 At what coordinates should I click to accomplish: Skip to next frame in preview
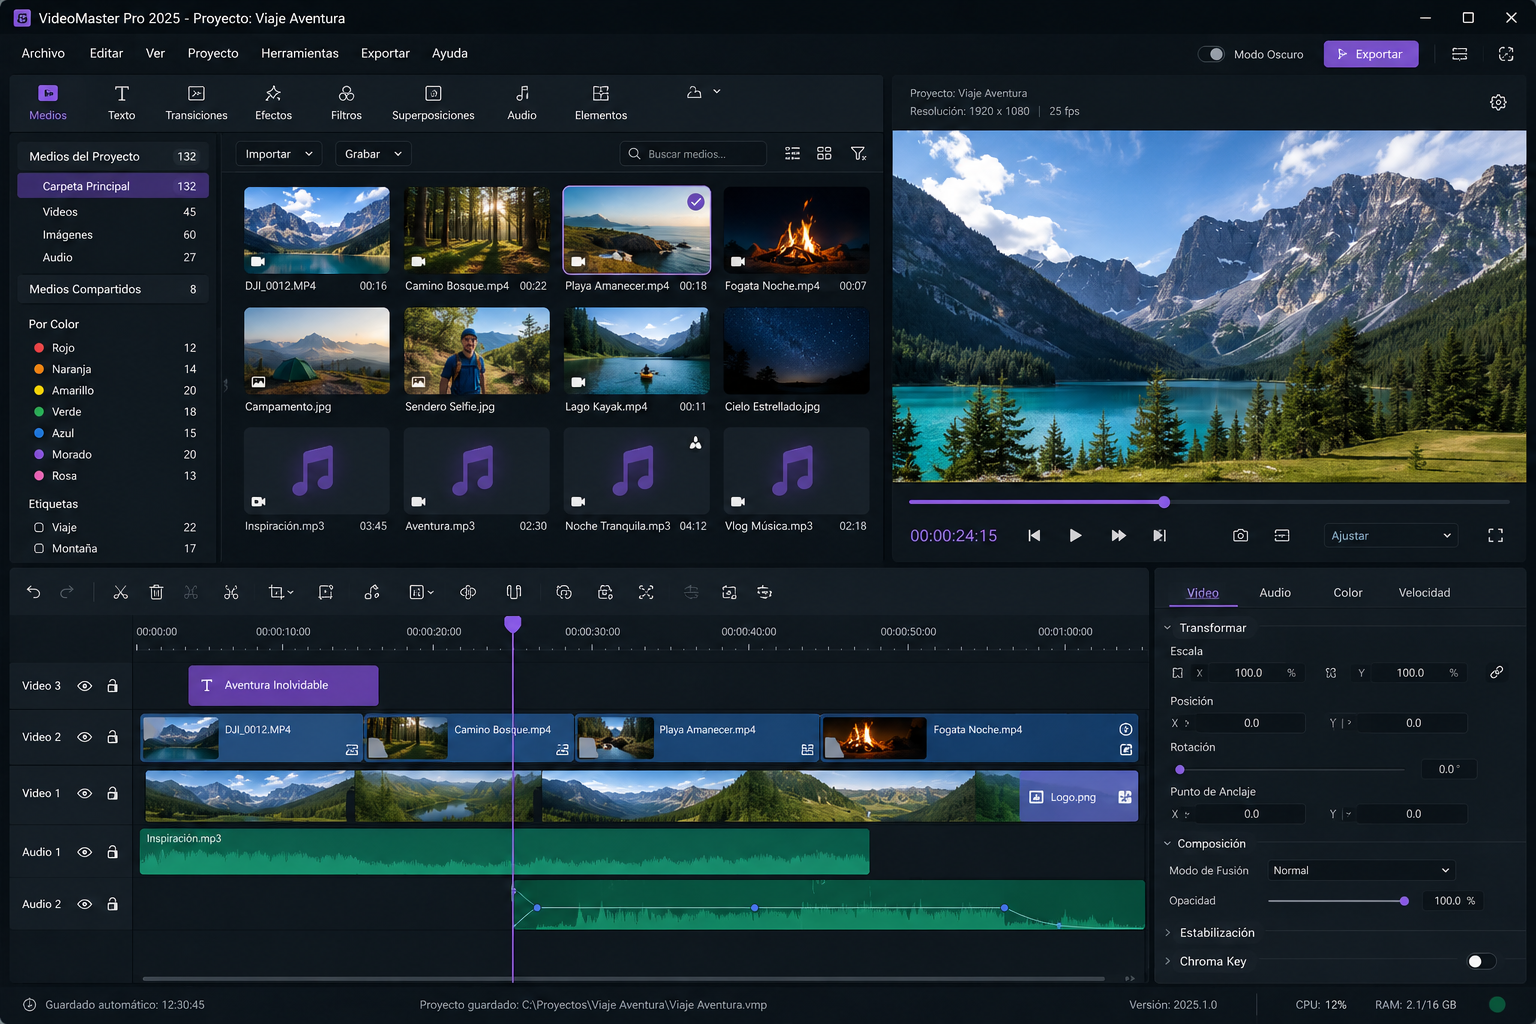pos(1159,536)
